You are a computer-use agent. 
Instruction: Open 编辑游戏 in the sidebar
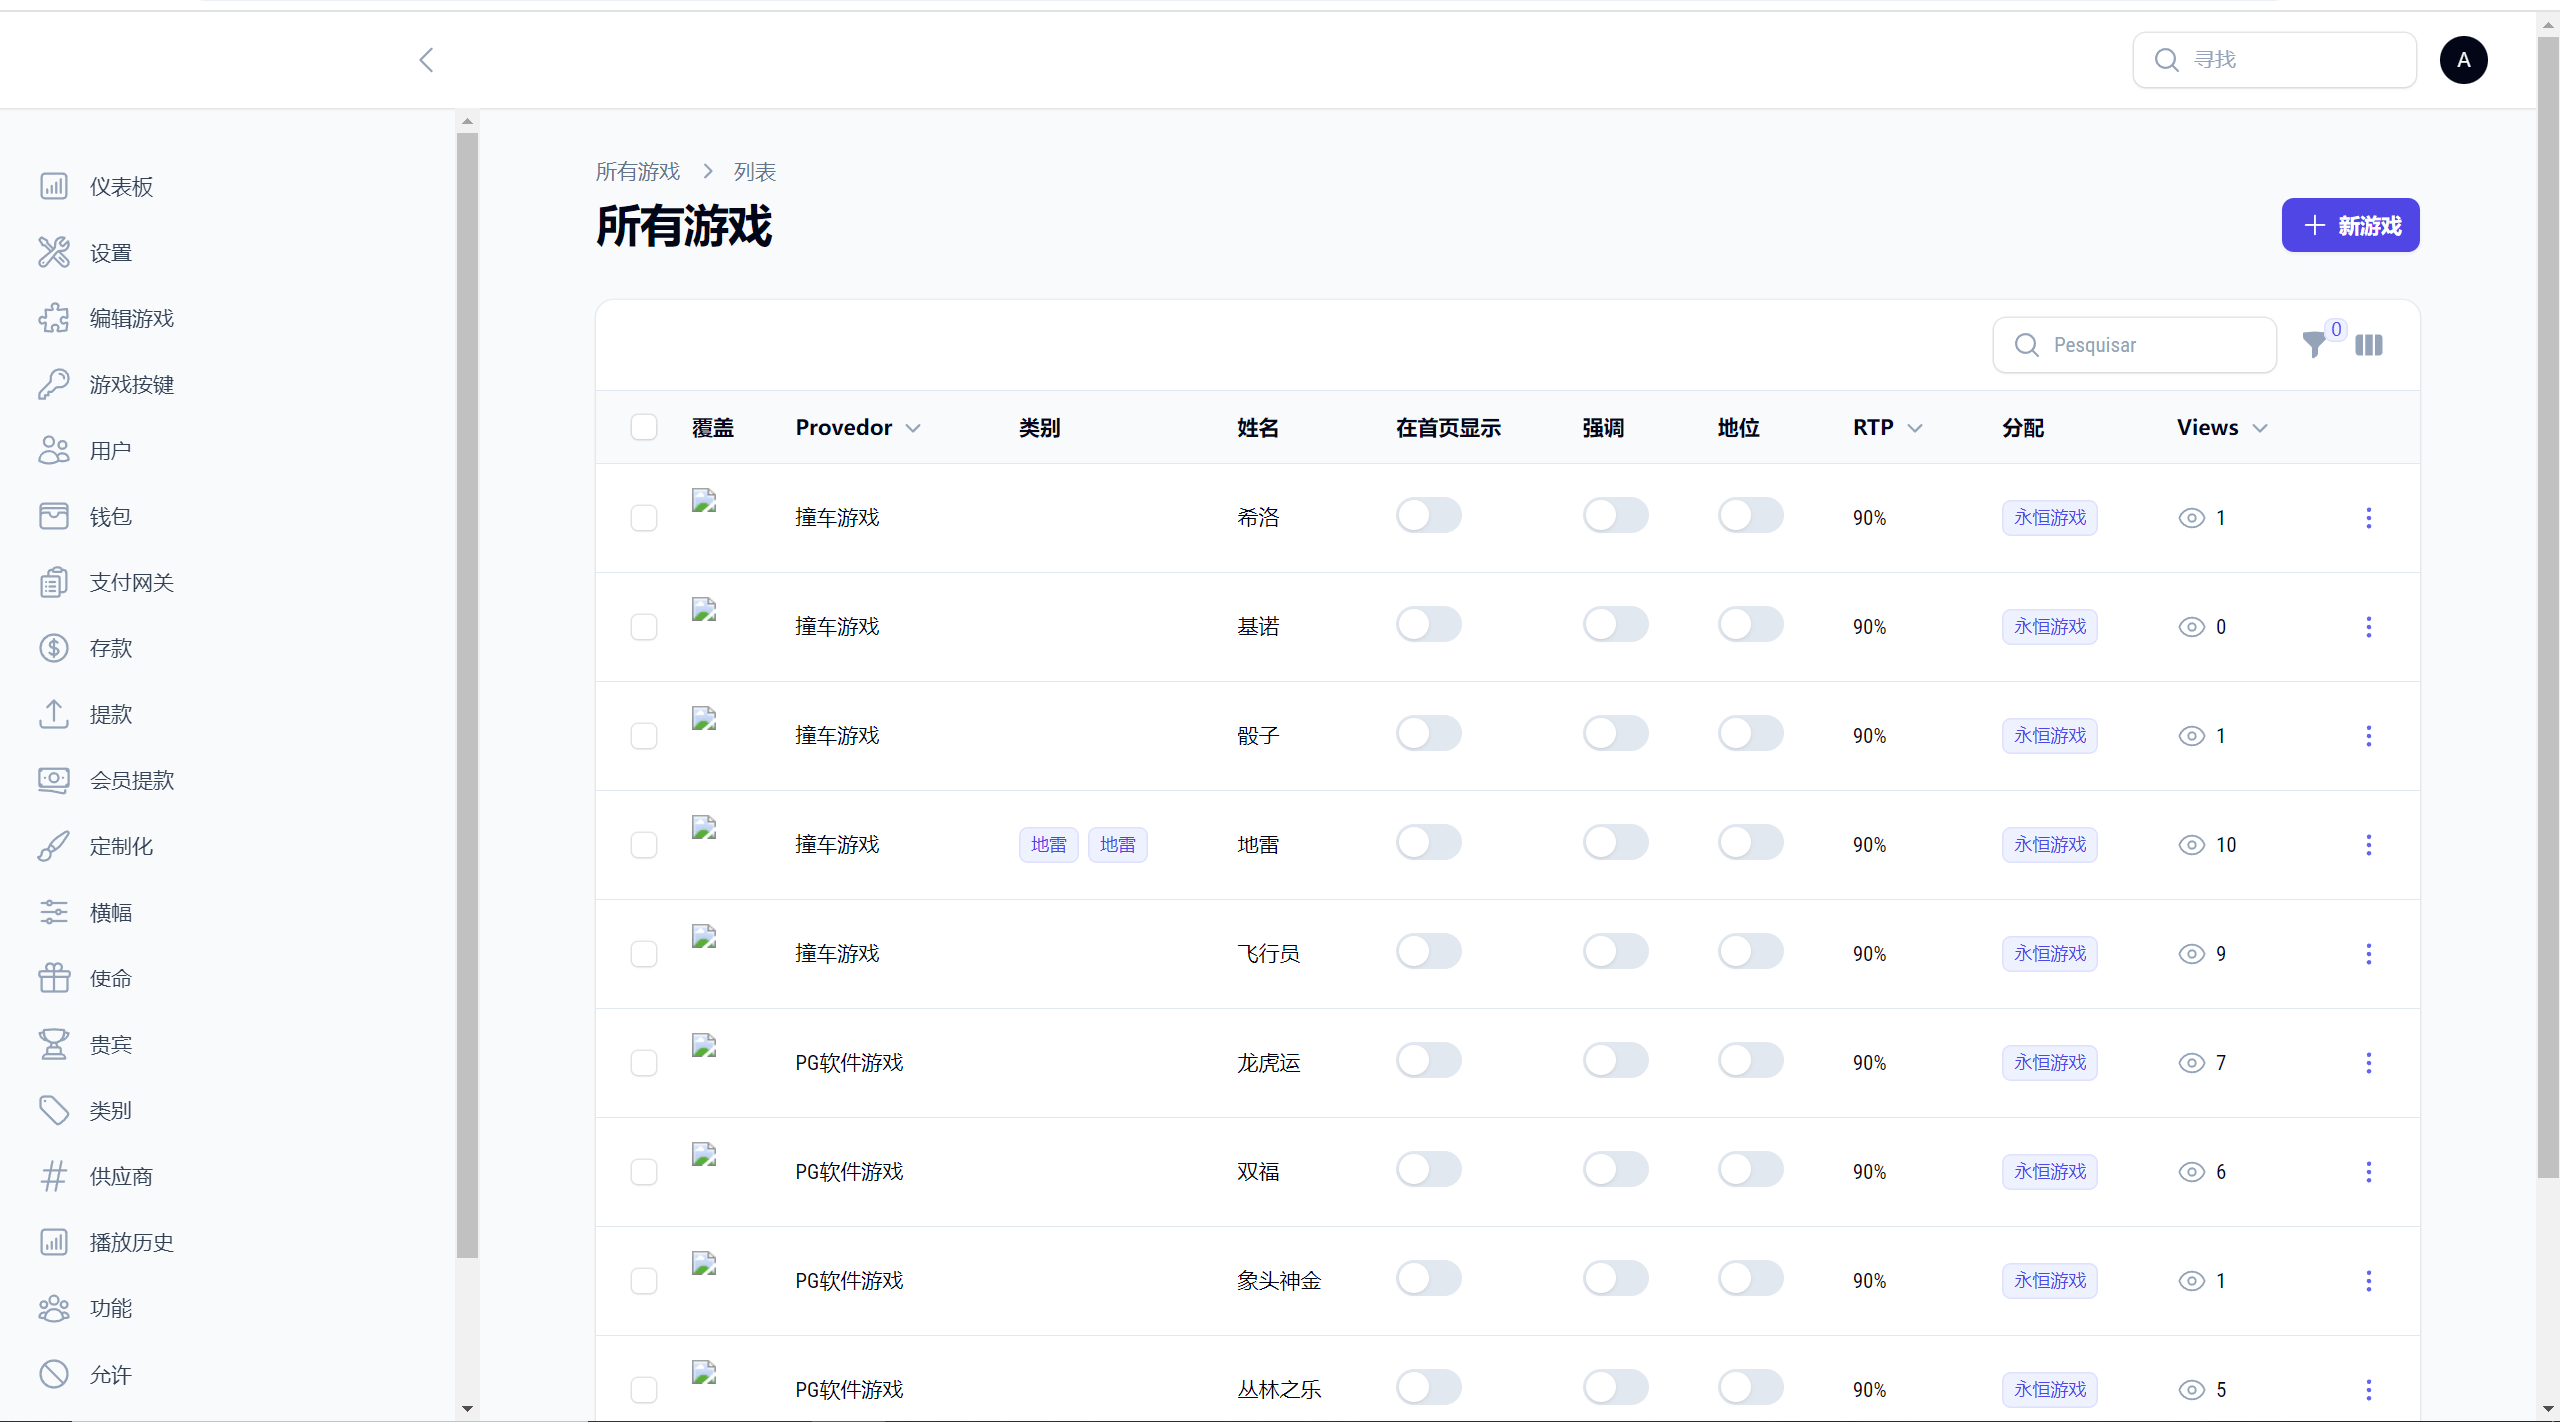click(x=131, y=318)
